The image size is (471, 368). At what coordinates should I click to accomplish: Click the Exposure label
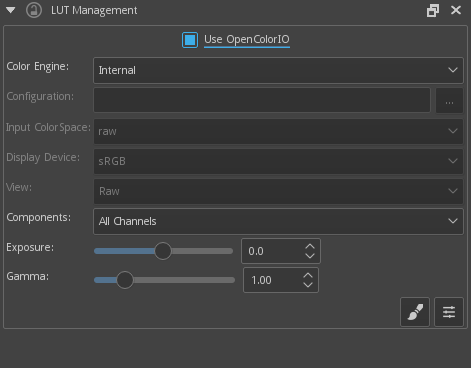[30, 247]
